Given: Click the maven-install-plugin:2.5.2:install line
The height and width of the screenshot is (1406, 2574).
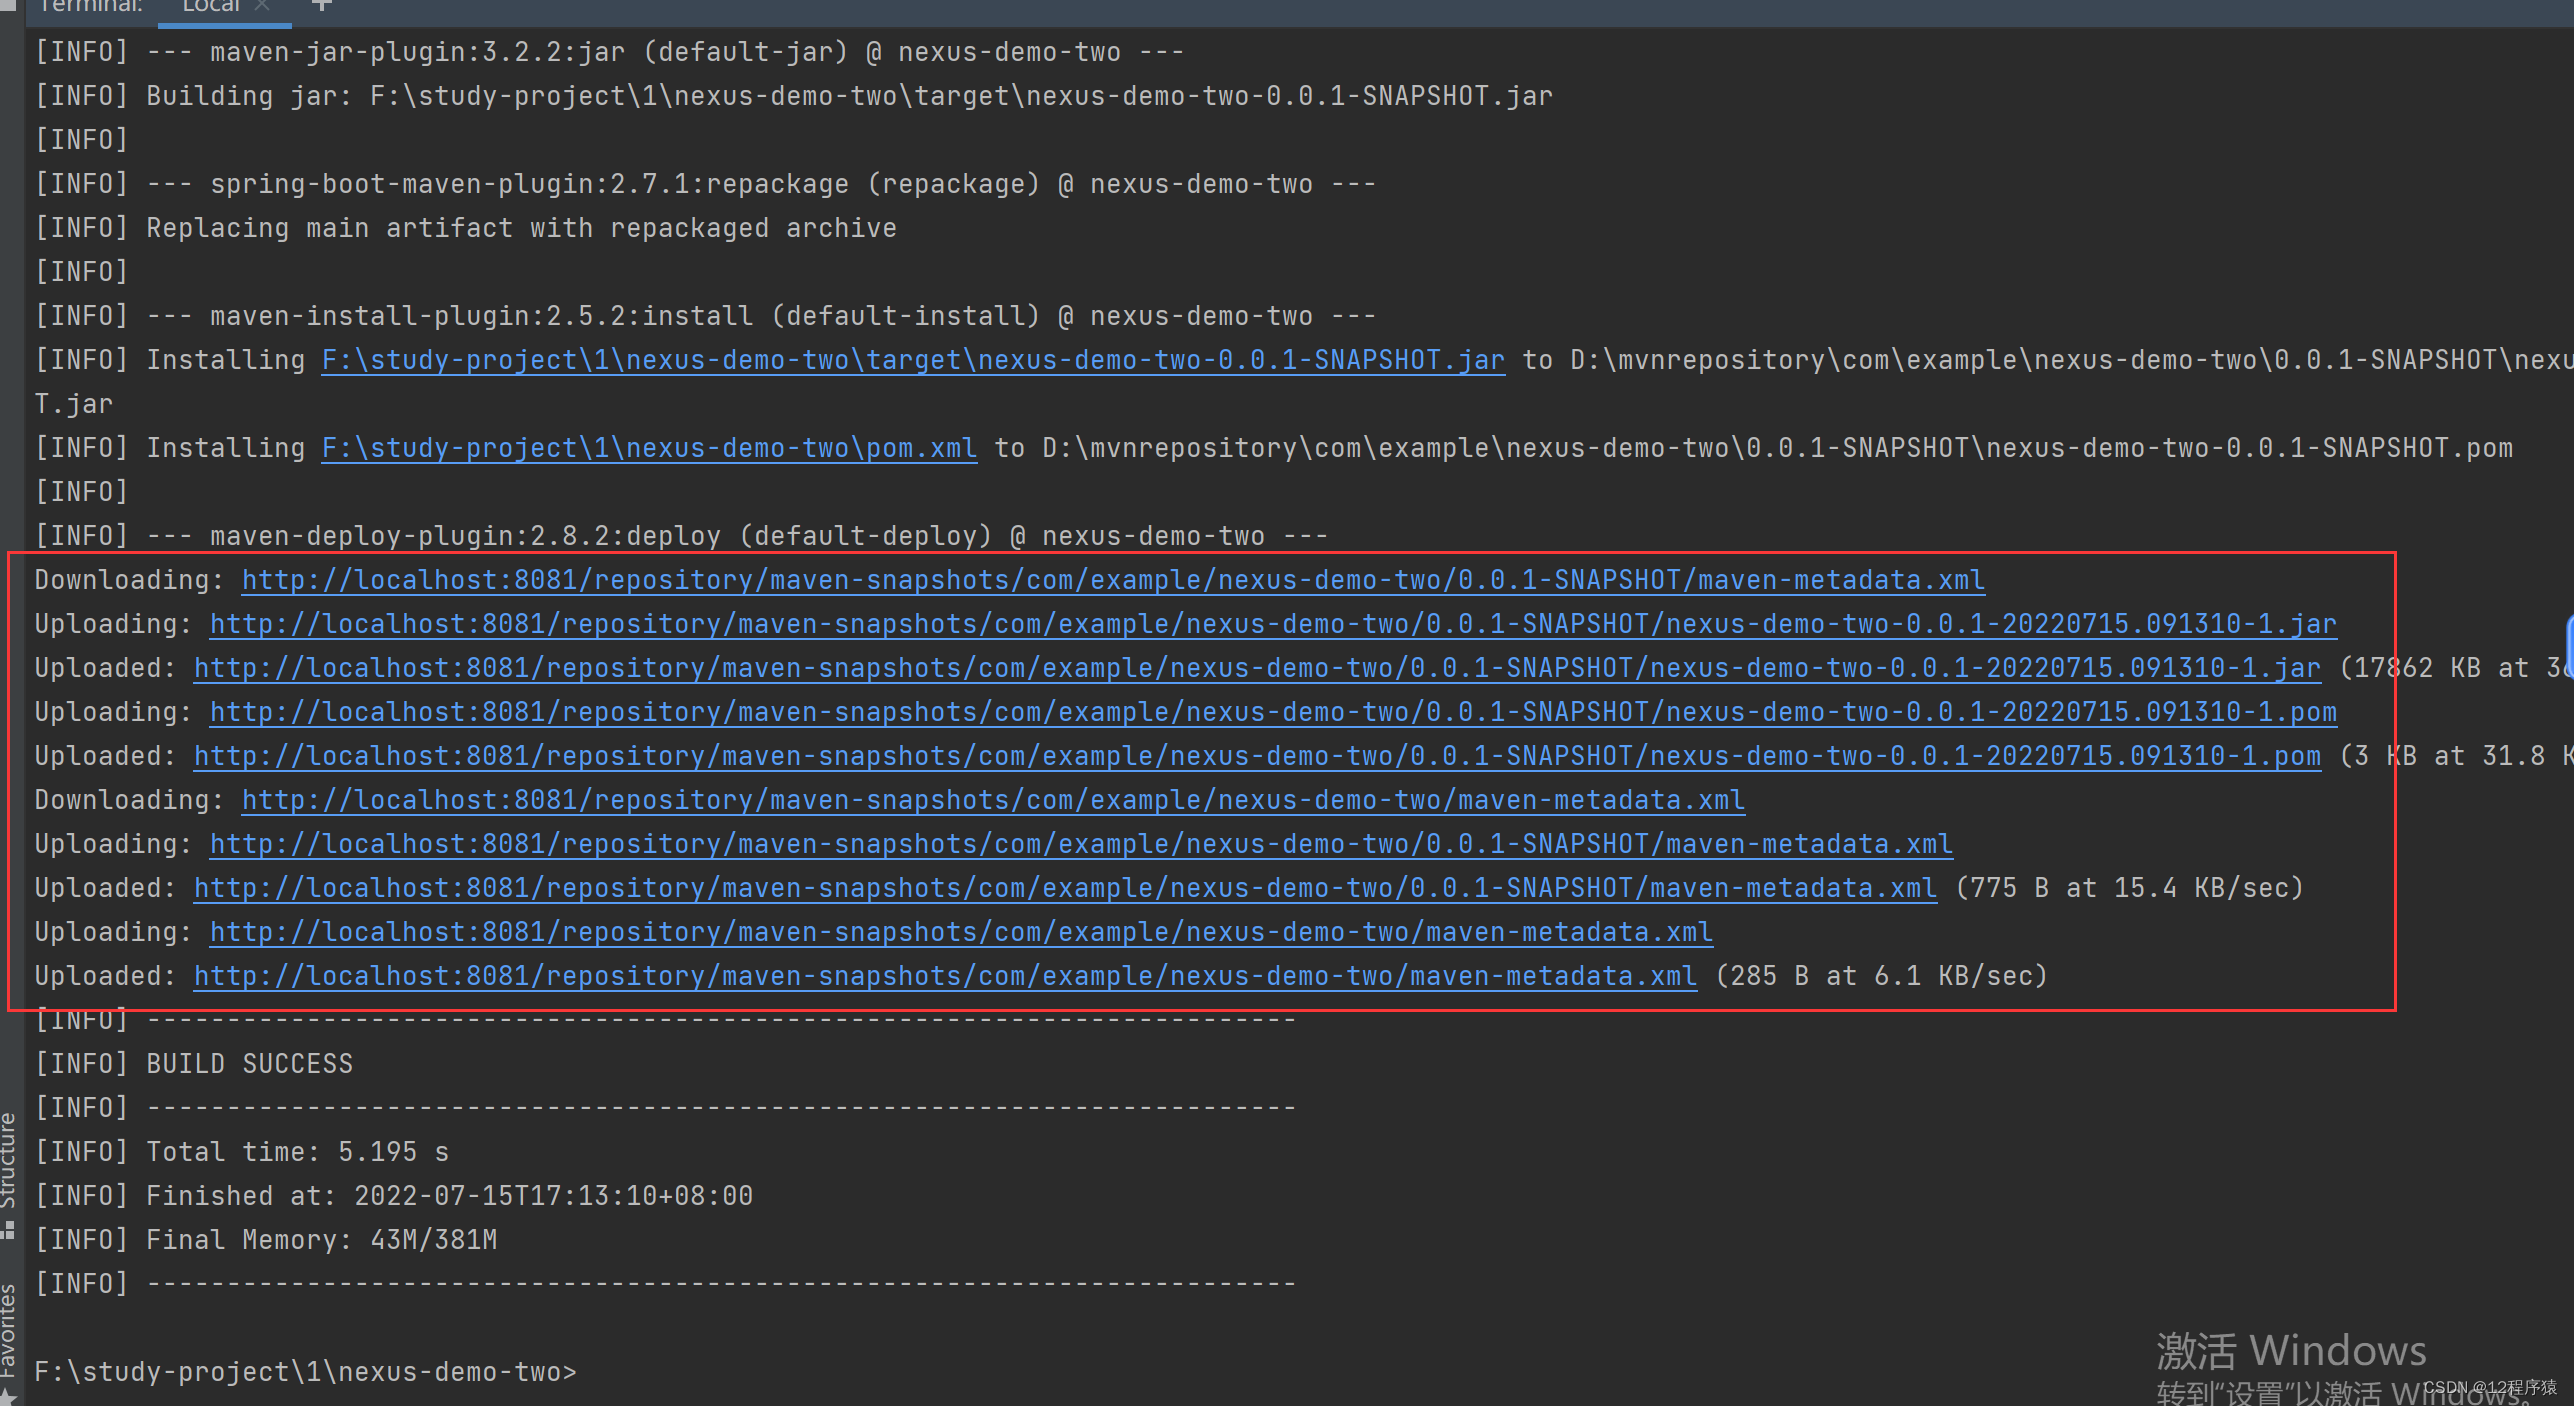Looking at the screenshot, I should tap(705, 316).
